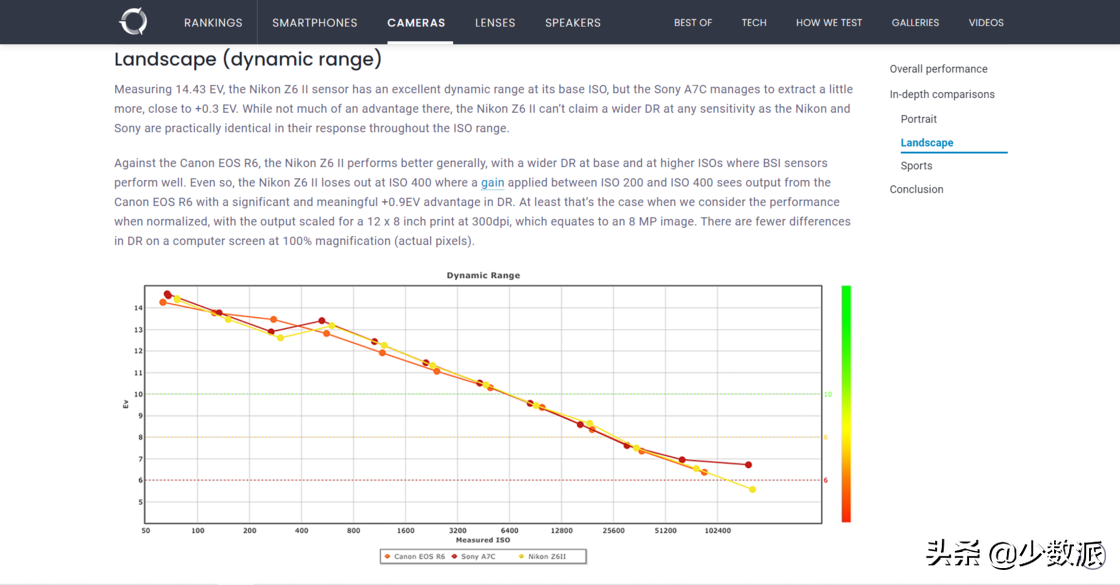
Task: Jump to the Conclusion section
Action: pyautogui.click(x=916, y=189)
